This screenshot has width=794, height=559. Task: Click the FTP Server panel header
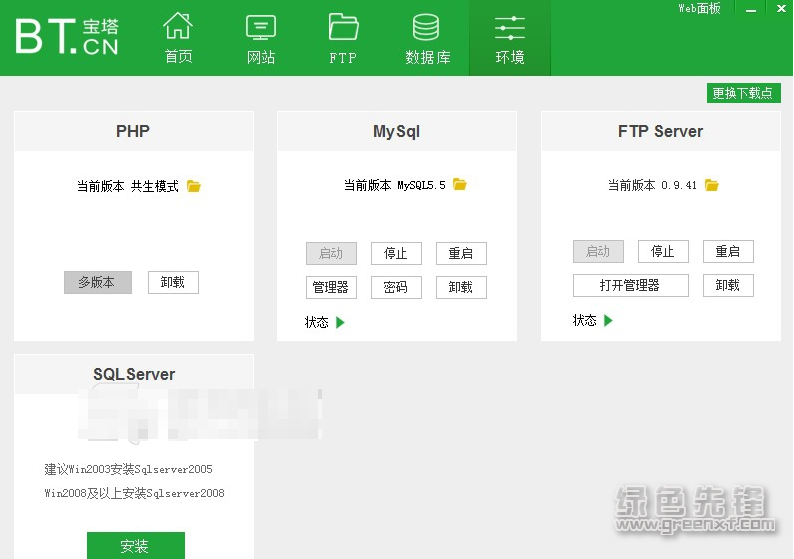(660, 131)
